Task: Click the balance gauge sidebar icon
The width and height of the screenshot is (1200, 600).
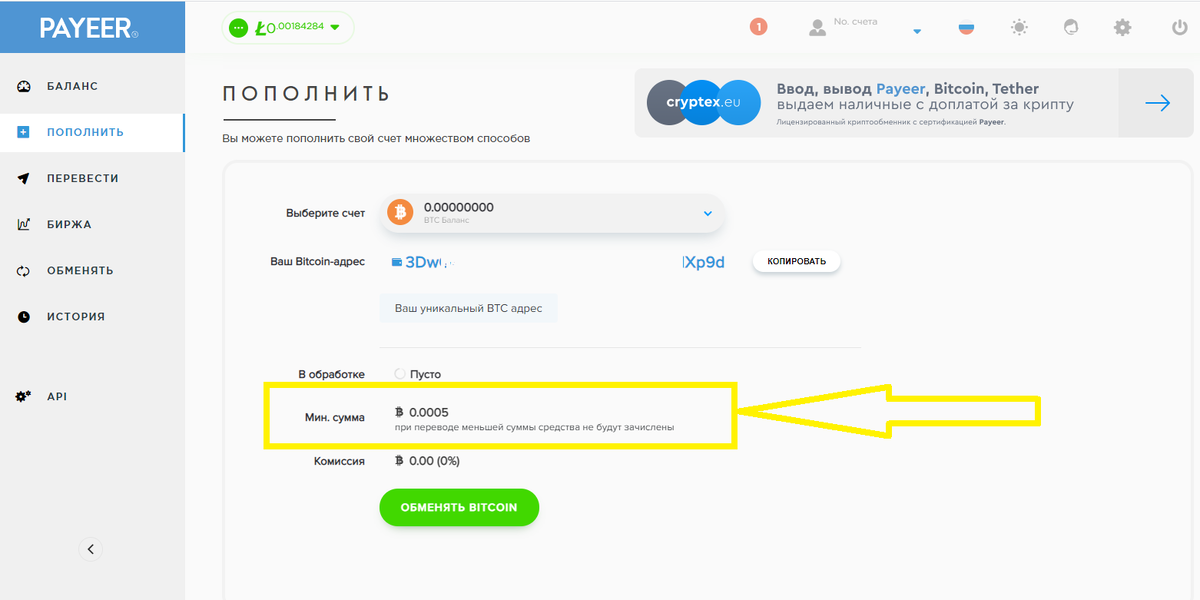Action: (x=24, y=86)
